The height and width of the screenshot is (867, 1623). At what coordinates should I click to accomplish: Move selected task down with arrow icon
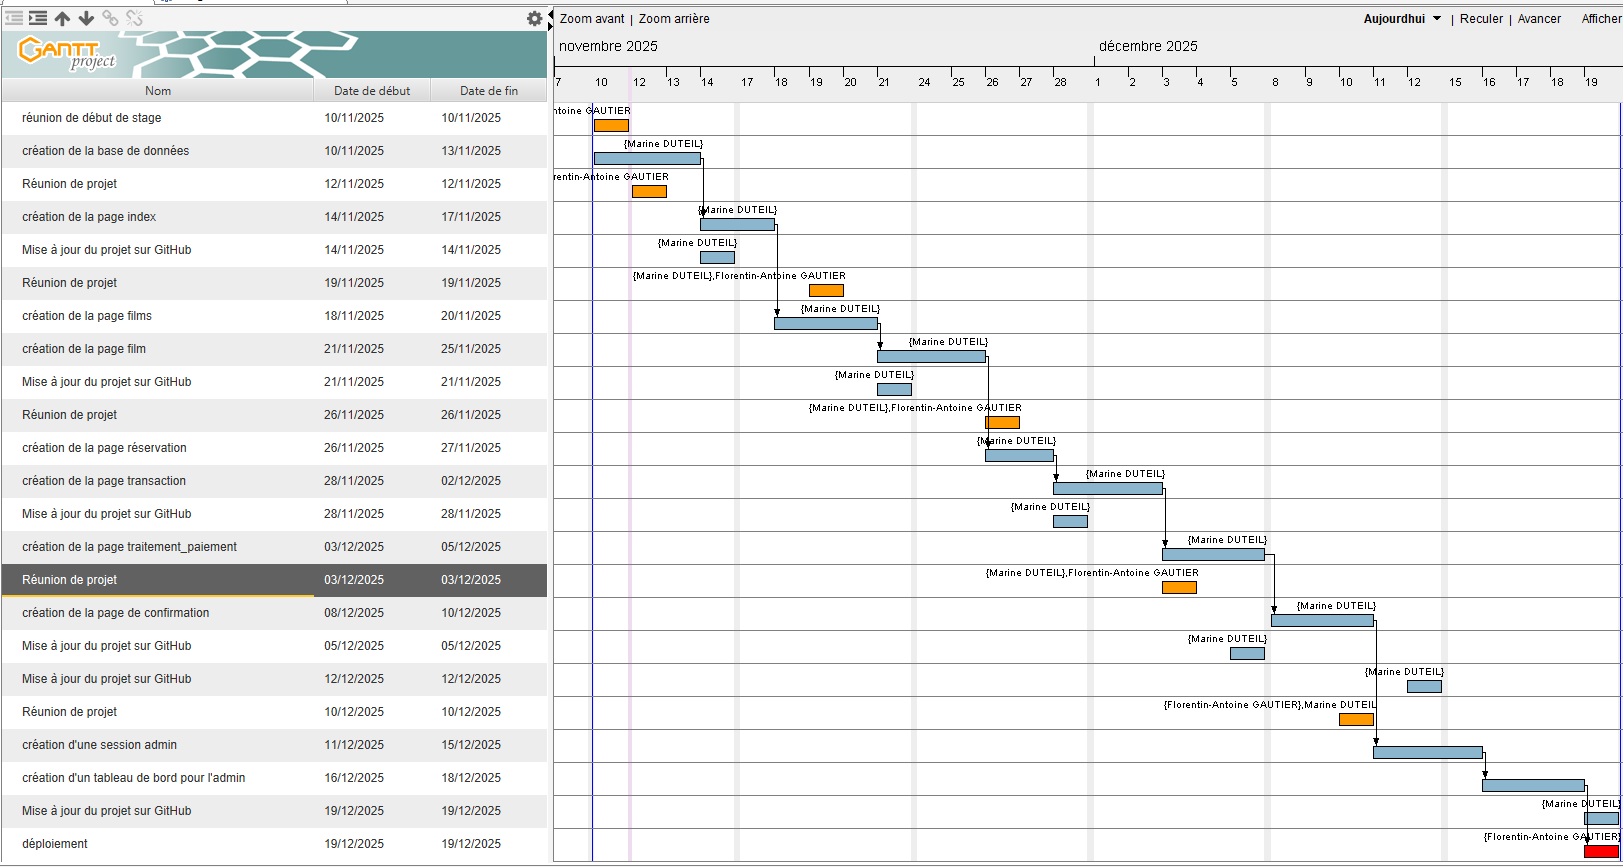click(x=86, y=18)
